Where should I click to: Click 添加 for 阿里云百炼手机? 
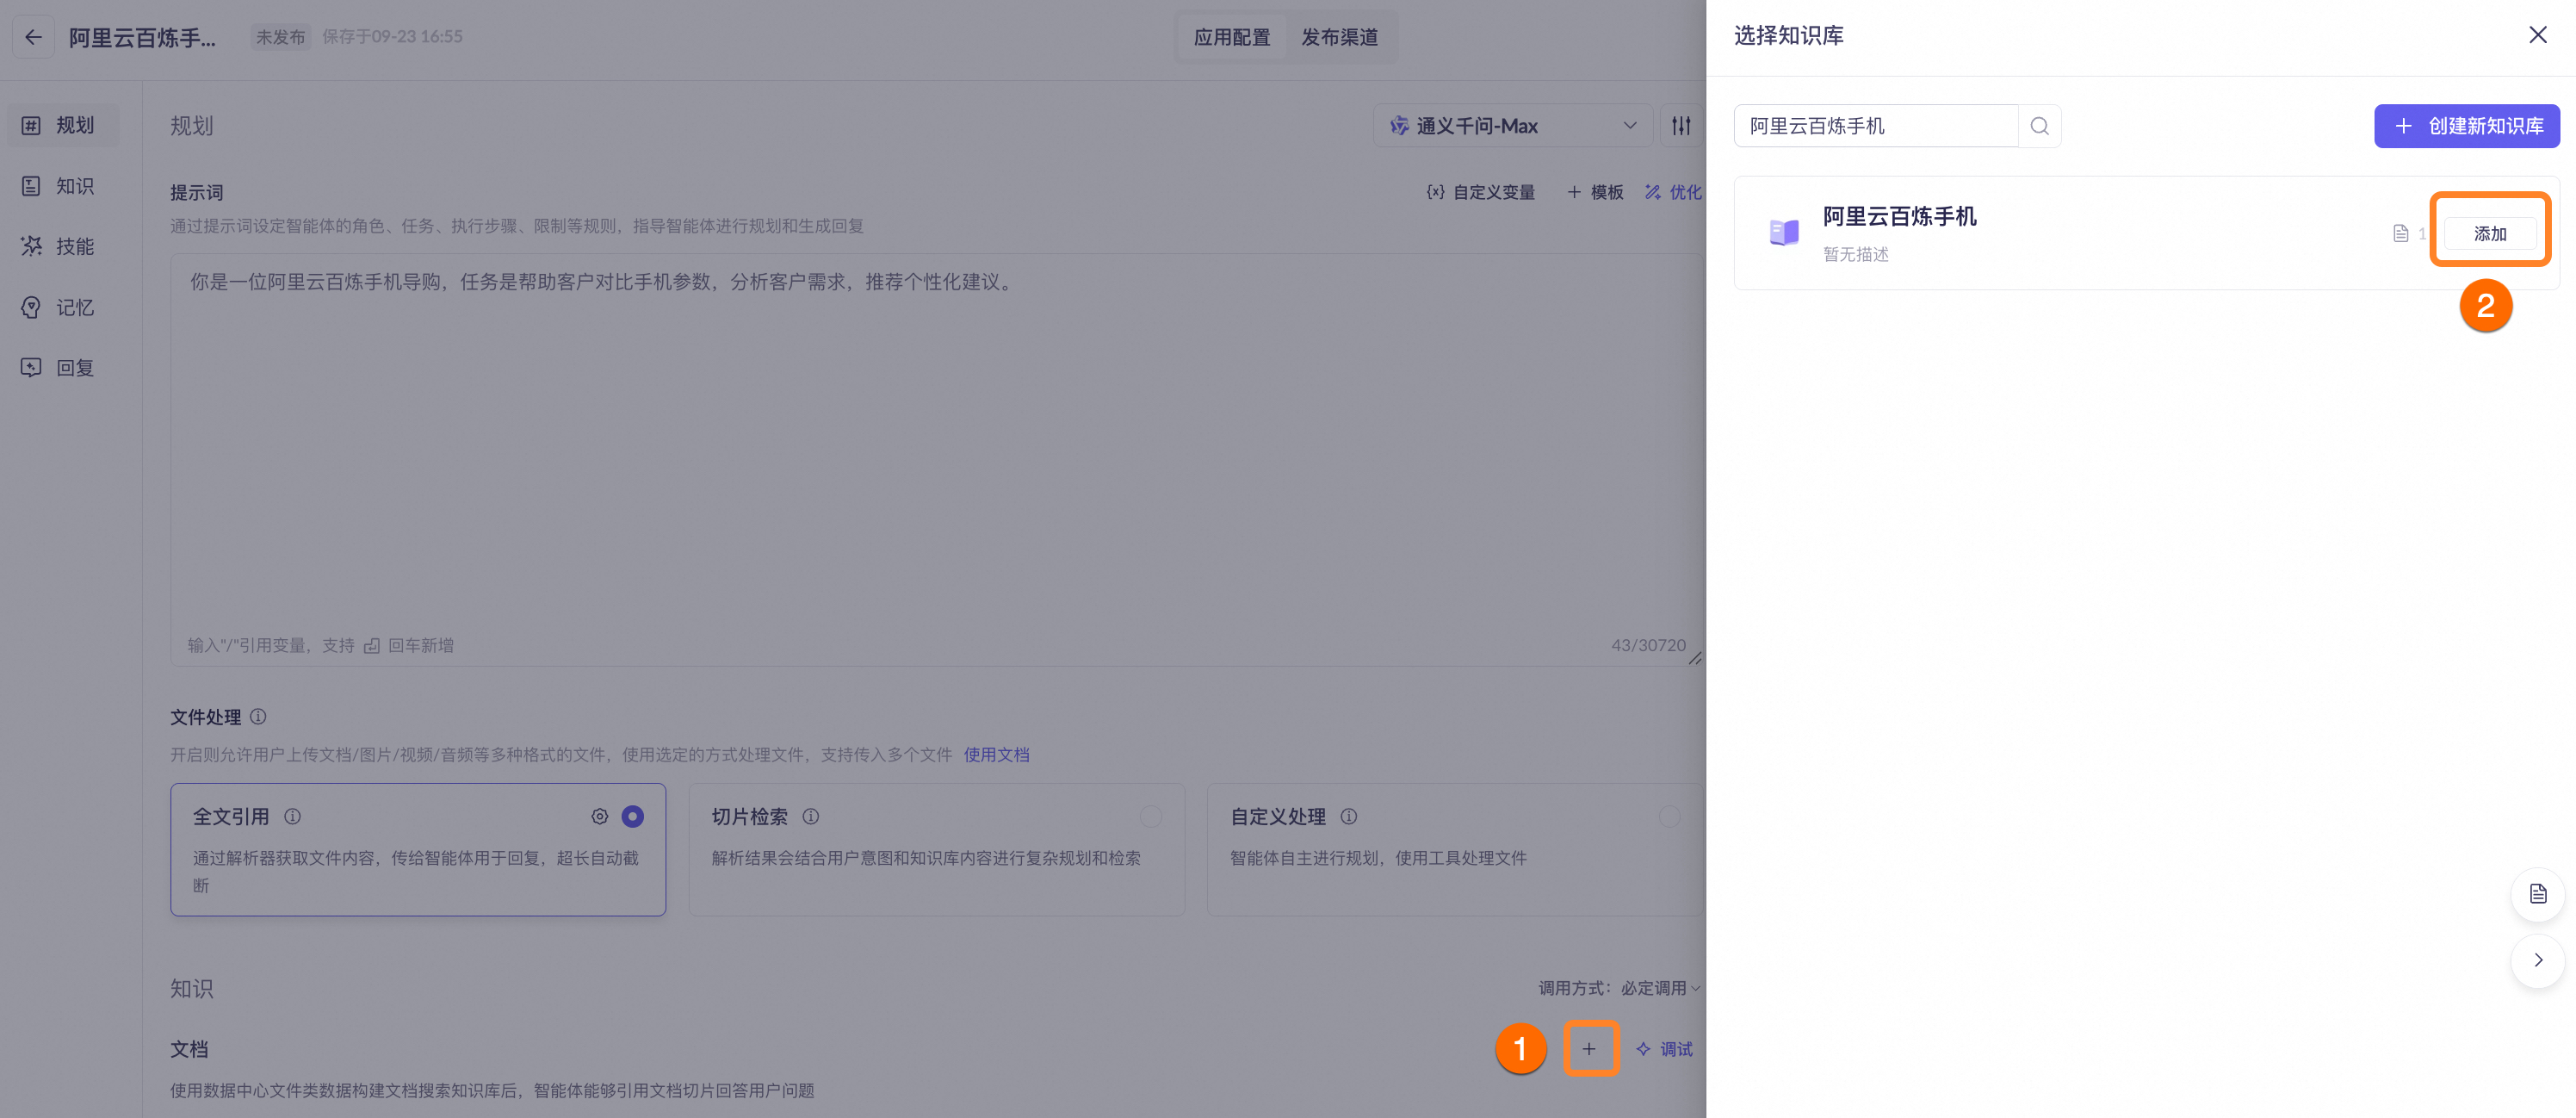coord(2490,233)
